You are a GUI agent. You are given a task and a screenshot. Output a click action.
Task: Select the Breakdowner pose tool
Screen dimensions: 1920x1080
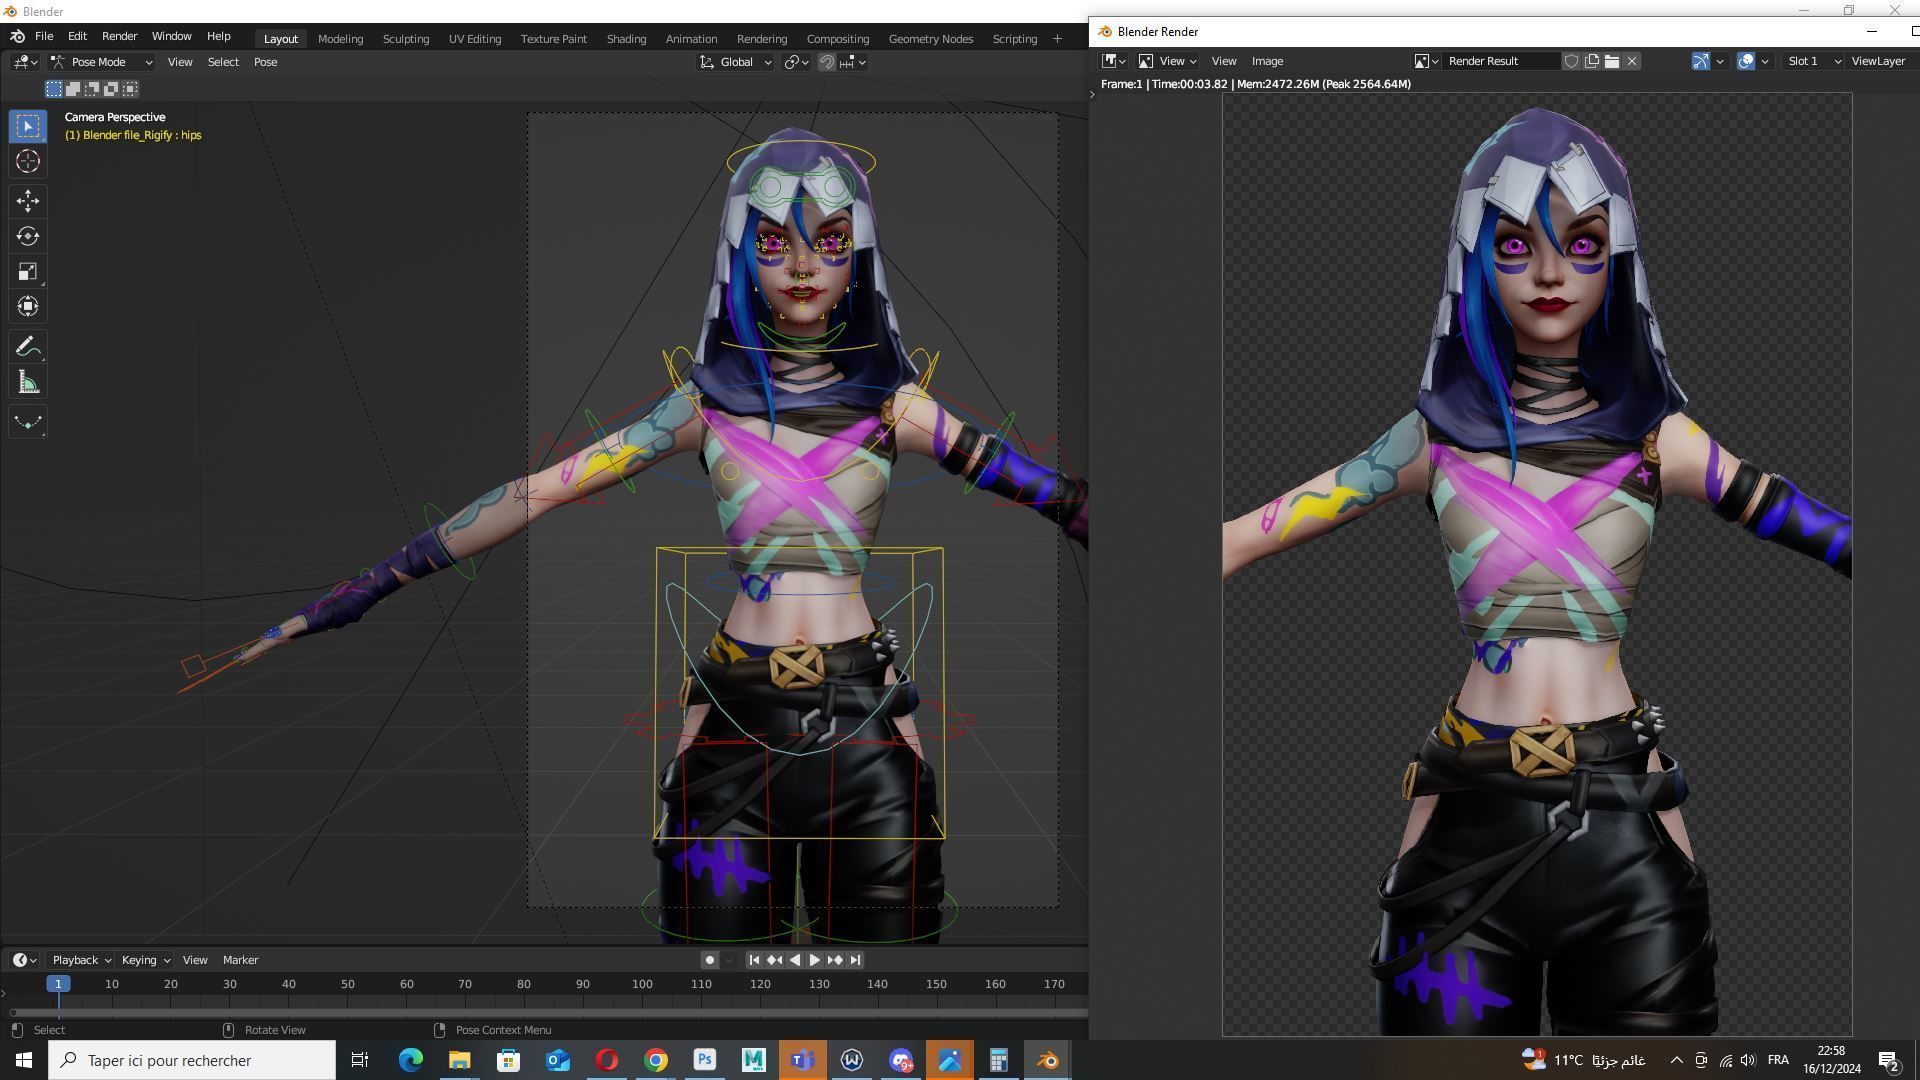[28, 422]
